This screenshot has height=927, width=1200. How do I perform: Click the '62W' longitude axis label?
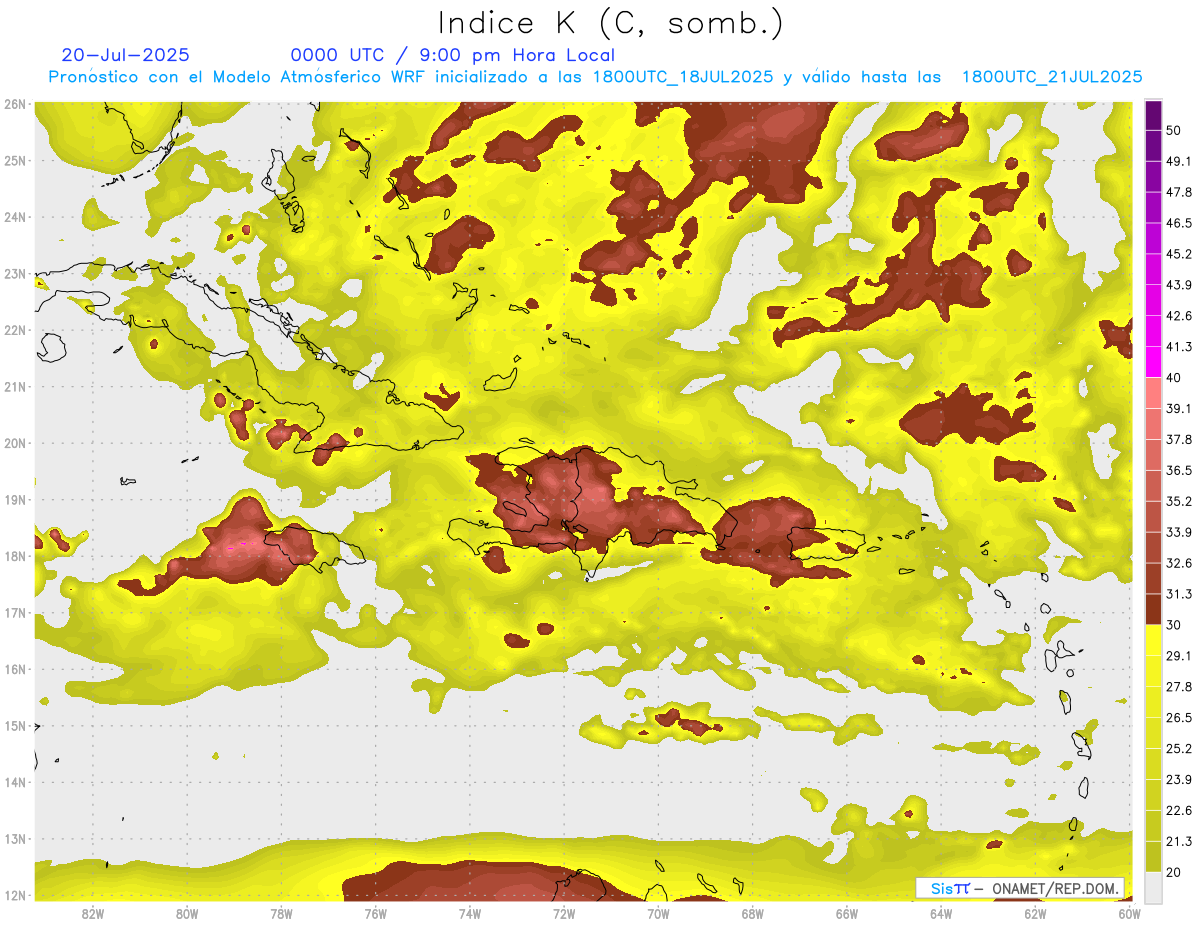[1036, 913]
